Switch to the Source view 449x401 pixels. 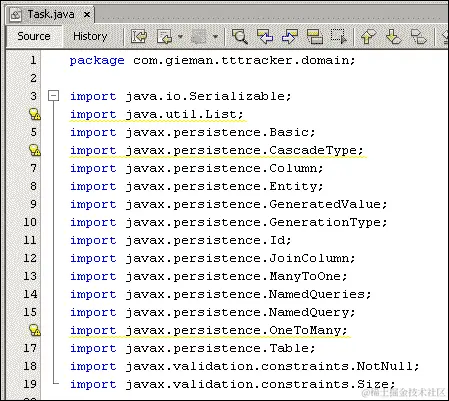34,36
